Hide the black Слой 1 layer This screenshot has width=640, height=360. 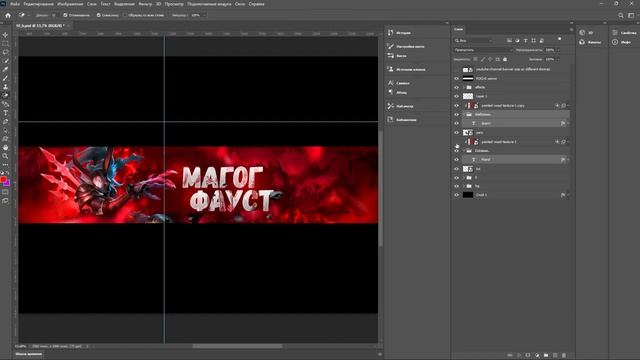coord(457,195)
